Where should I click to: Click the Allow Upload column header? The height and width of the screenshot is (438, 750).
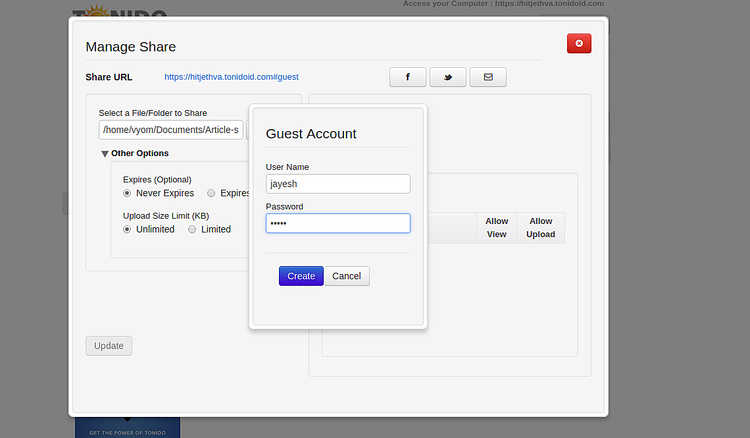pos(540,228)
